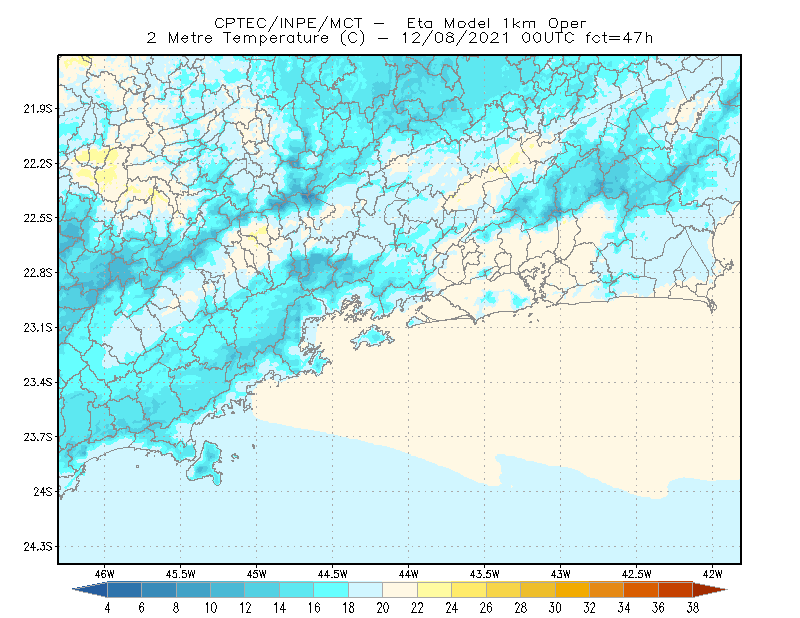Click the left blue arrow of colorbar
Screen dimensions: 800x618
point(90,590)
